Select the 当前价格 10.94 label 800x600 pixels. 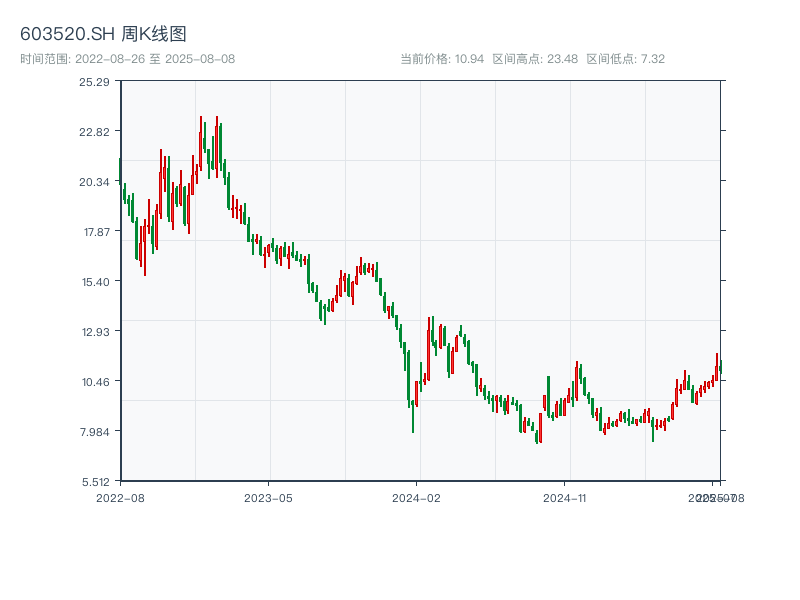click(x=442, y=59)
